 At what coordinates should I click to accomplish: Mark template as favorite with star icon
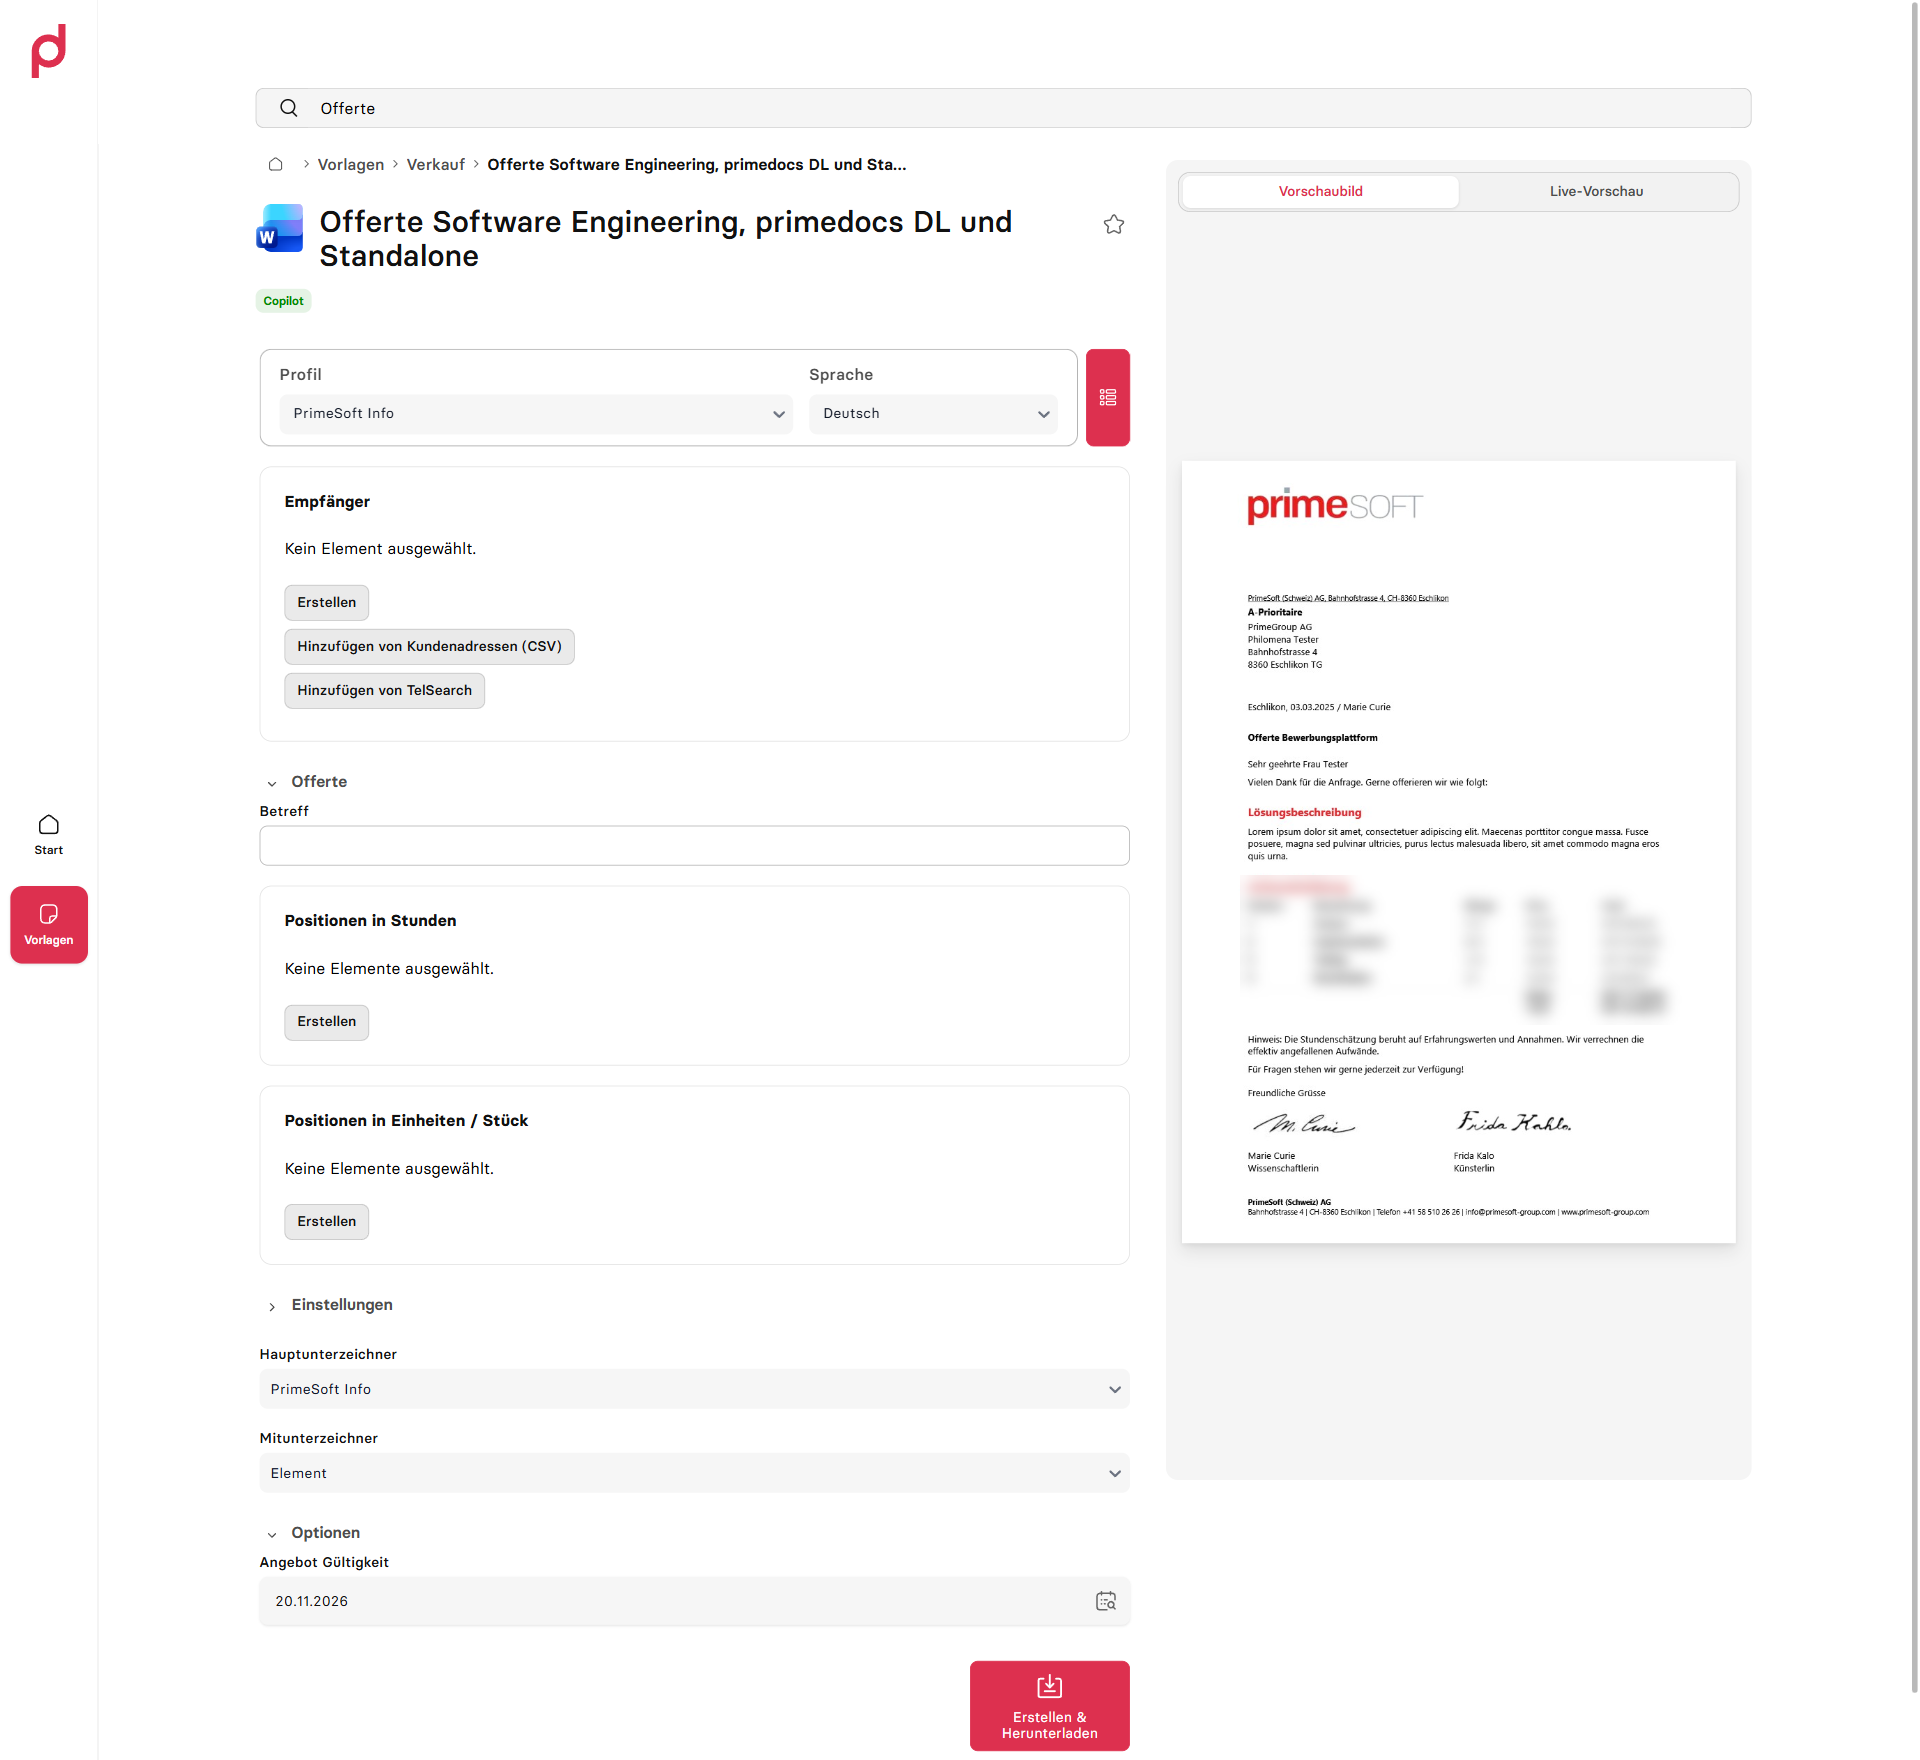click(x=1114, y=225)
